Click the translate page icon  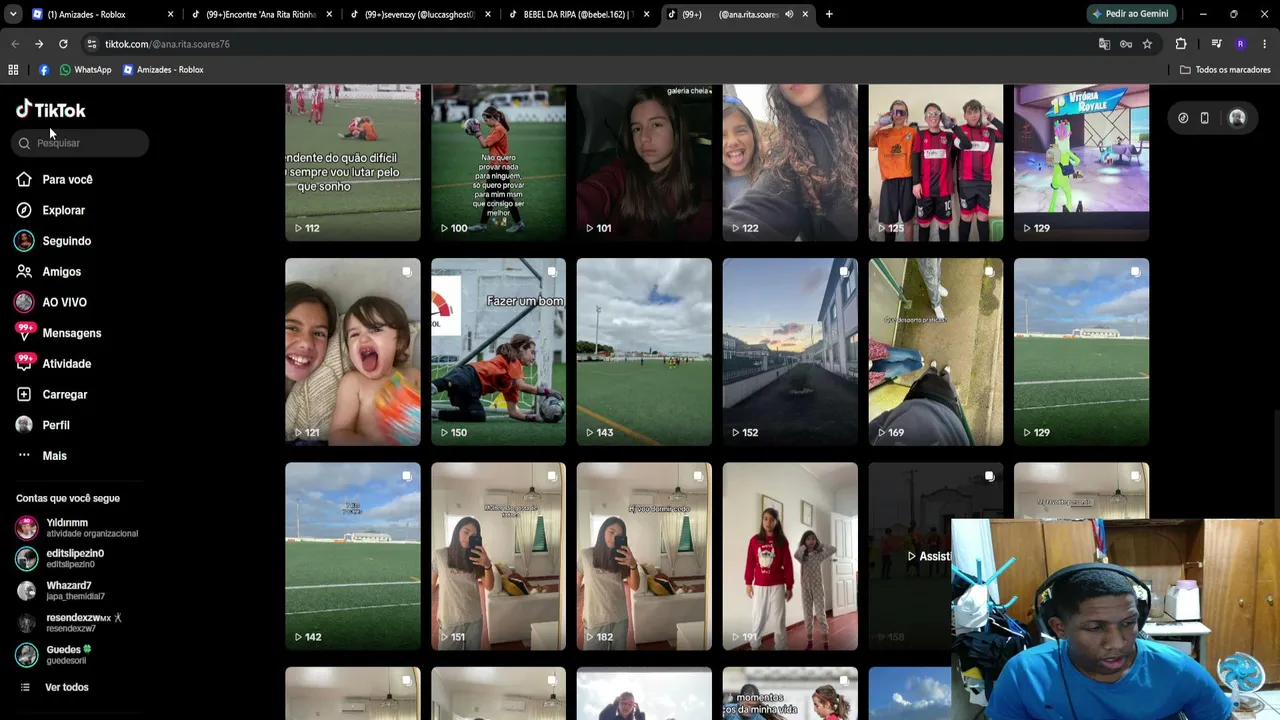coord(1104,44)
